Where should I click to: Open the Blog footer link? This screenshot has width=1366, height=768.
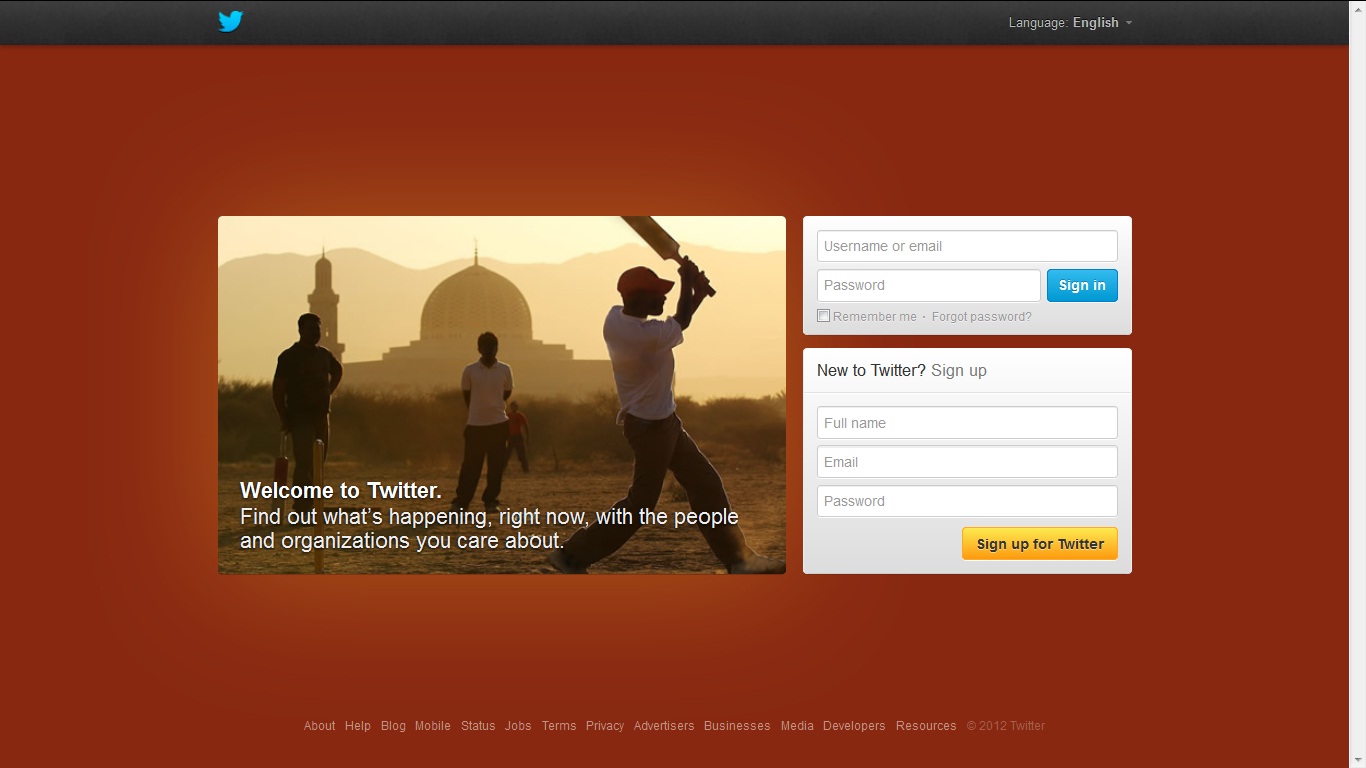coord(393,726)
